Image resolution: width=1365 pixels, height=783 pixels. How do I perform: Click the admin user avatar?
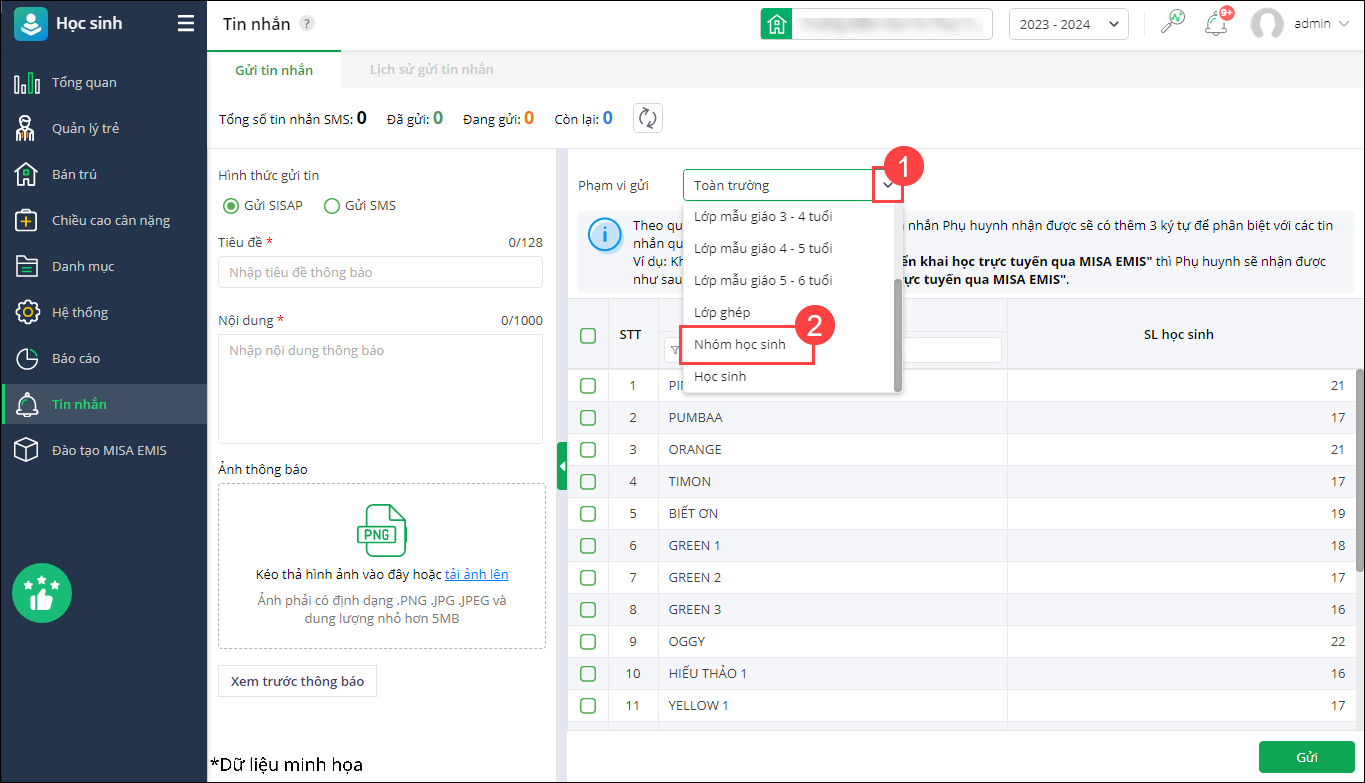click(x=1267, y=24)
